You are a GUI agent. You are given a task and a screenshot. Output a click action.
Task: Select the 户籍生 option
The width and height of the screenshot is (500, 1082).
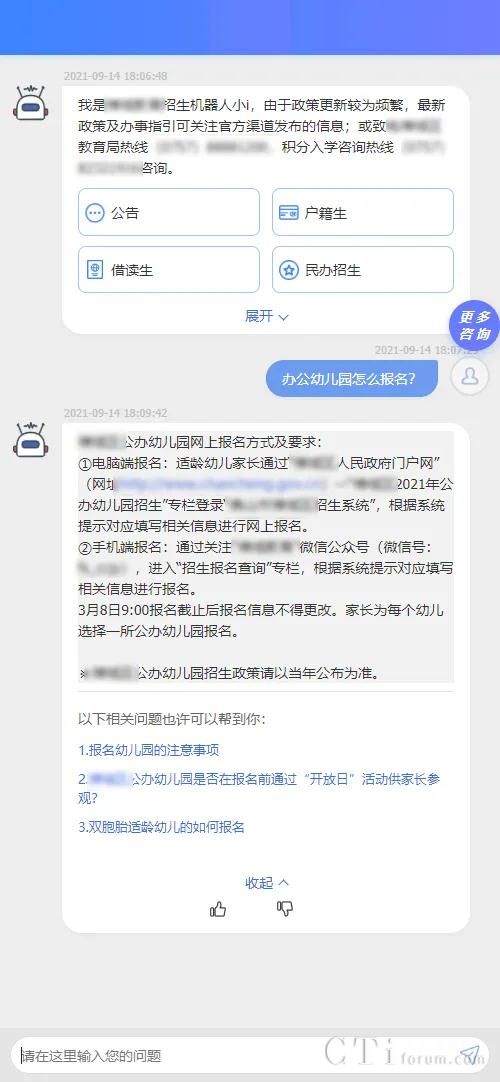[x=363, y=213]
